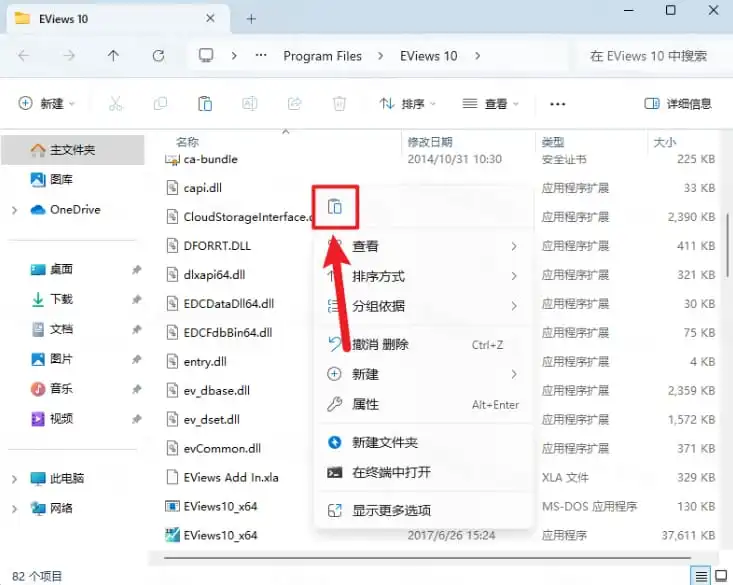Click the toolbar Copy icon

click(160, 103)
